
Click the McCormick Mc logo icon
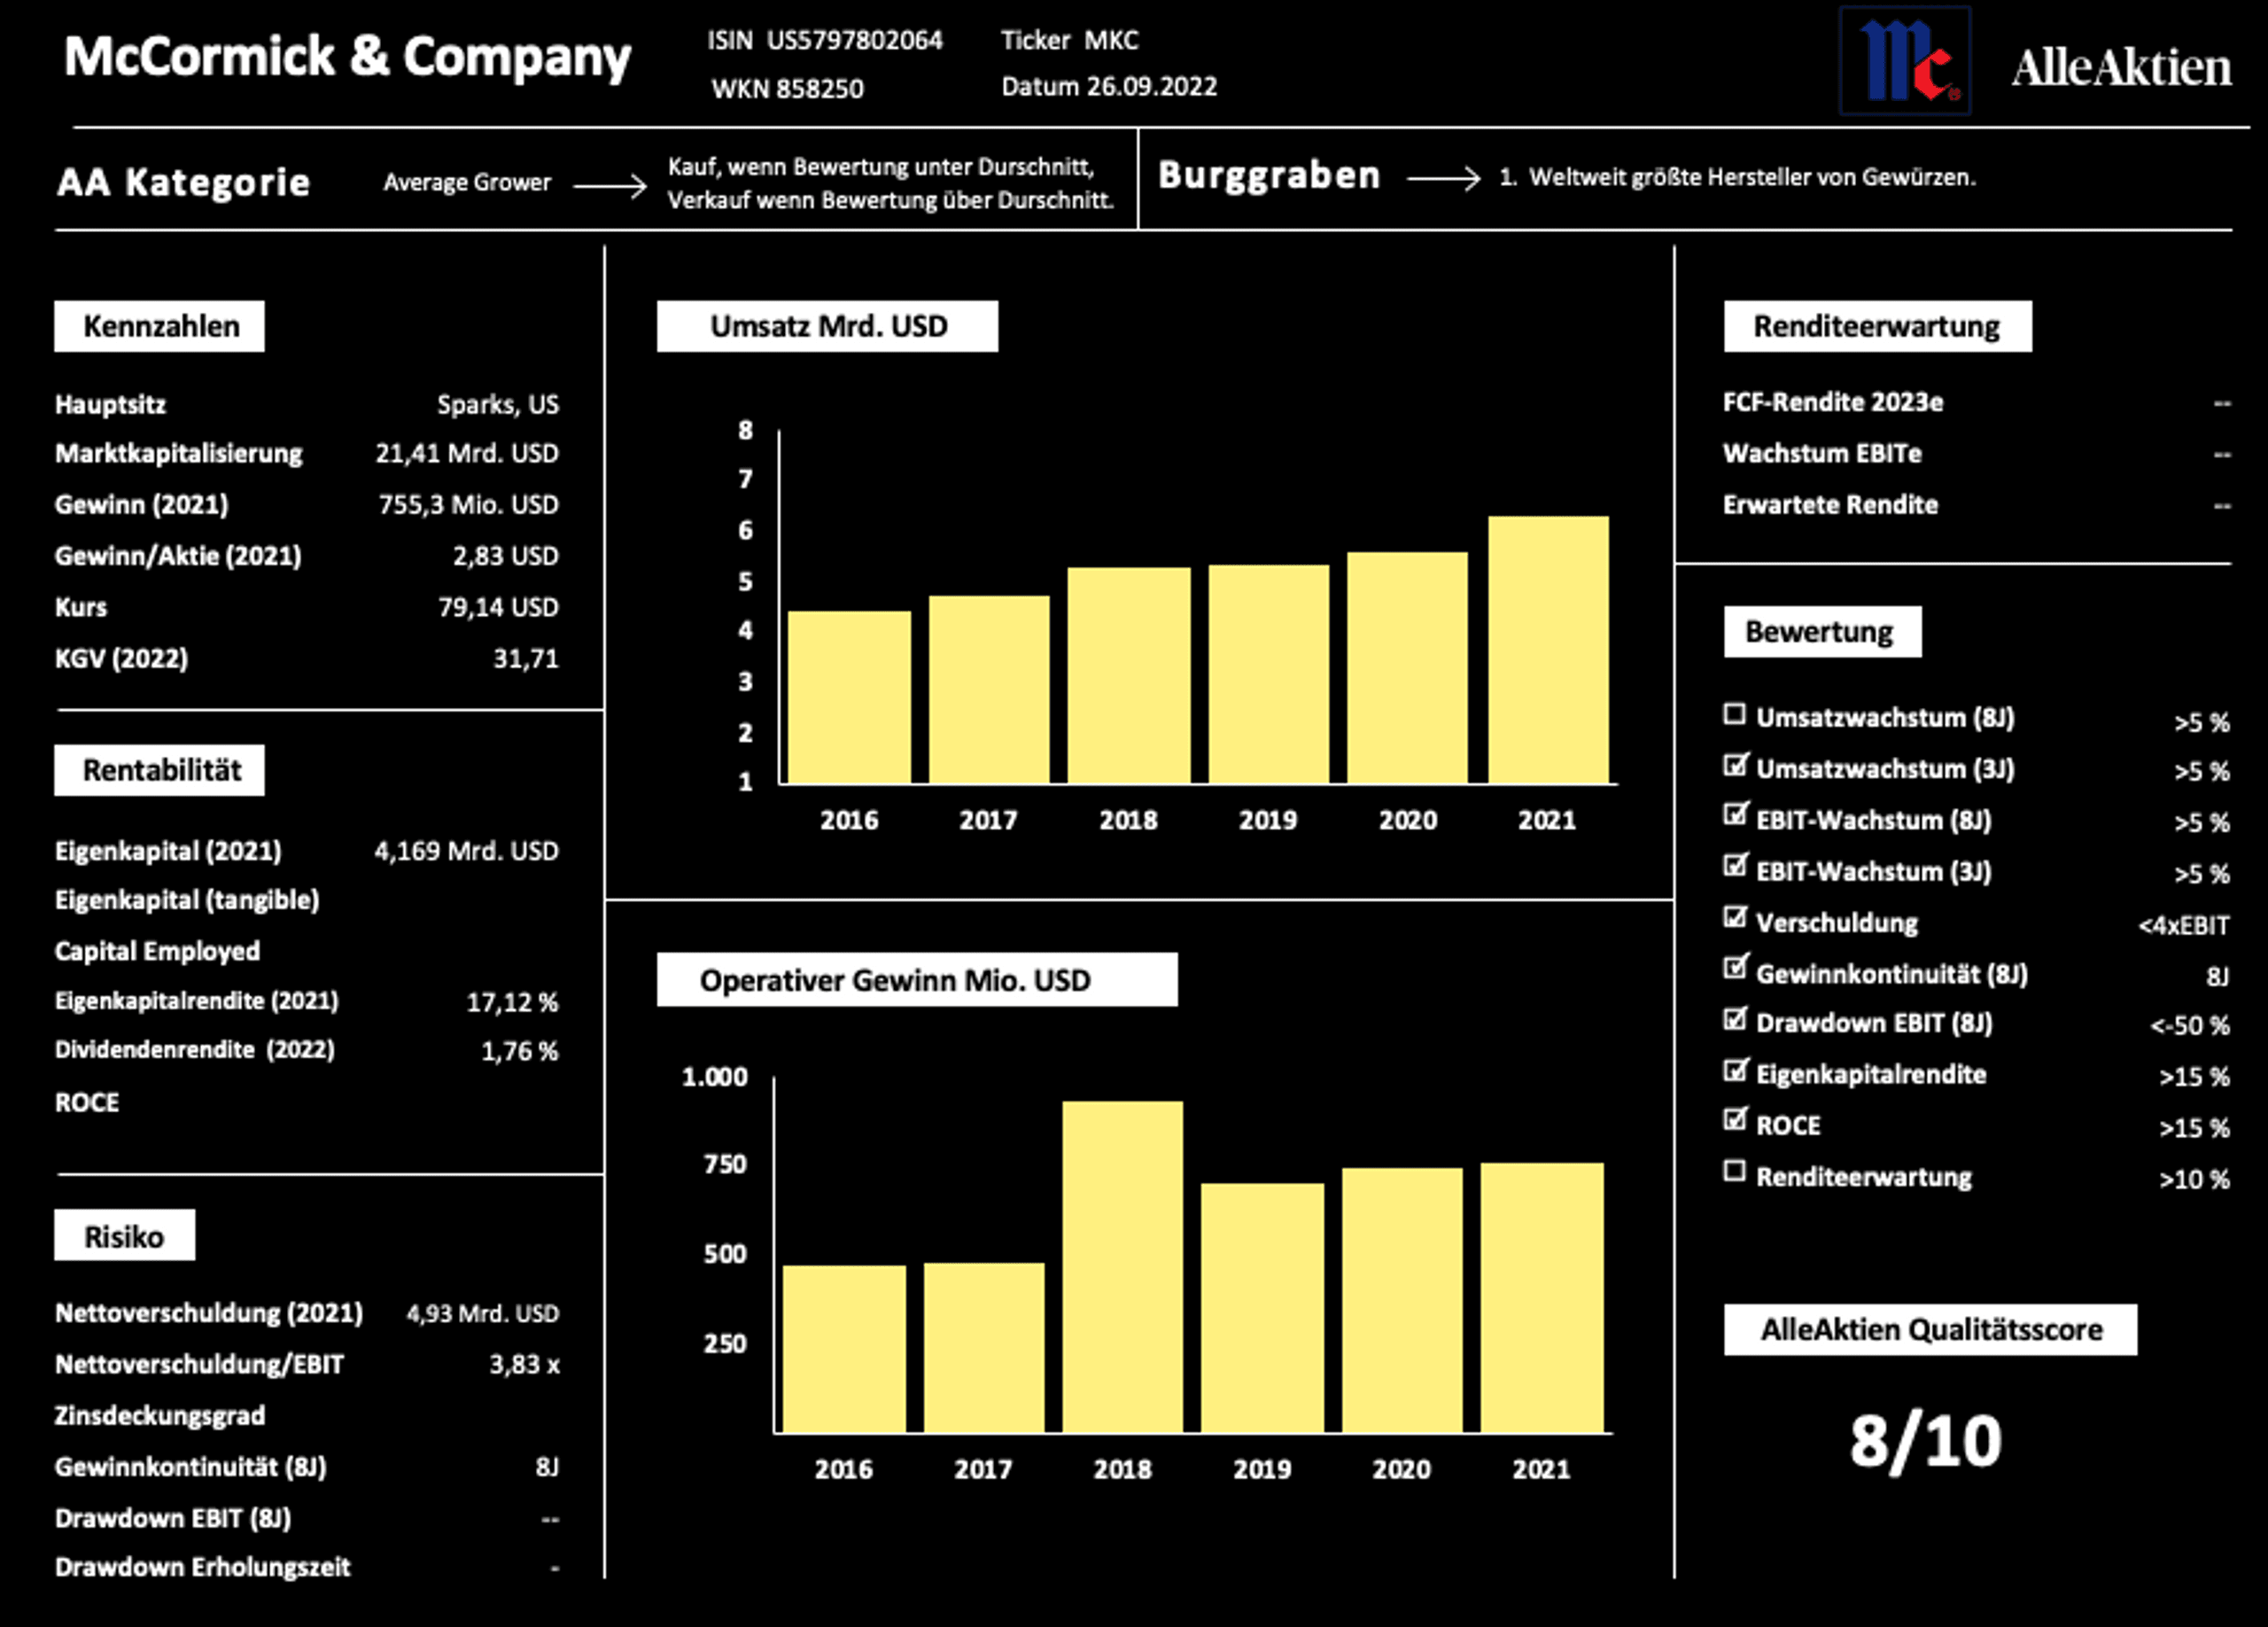pyautogui.click(x=1905, y=61)
